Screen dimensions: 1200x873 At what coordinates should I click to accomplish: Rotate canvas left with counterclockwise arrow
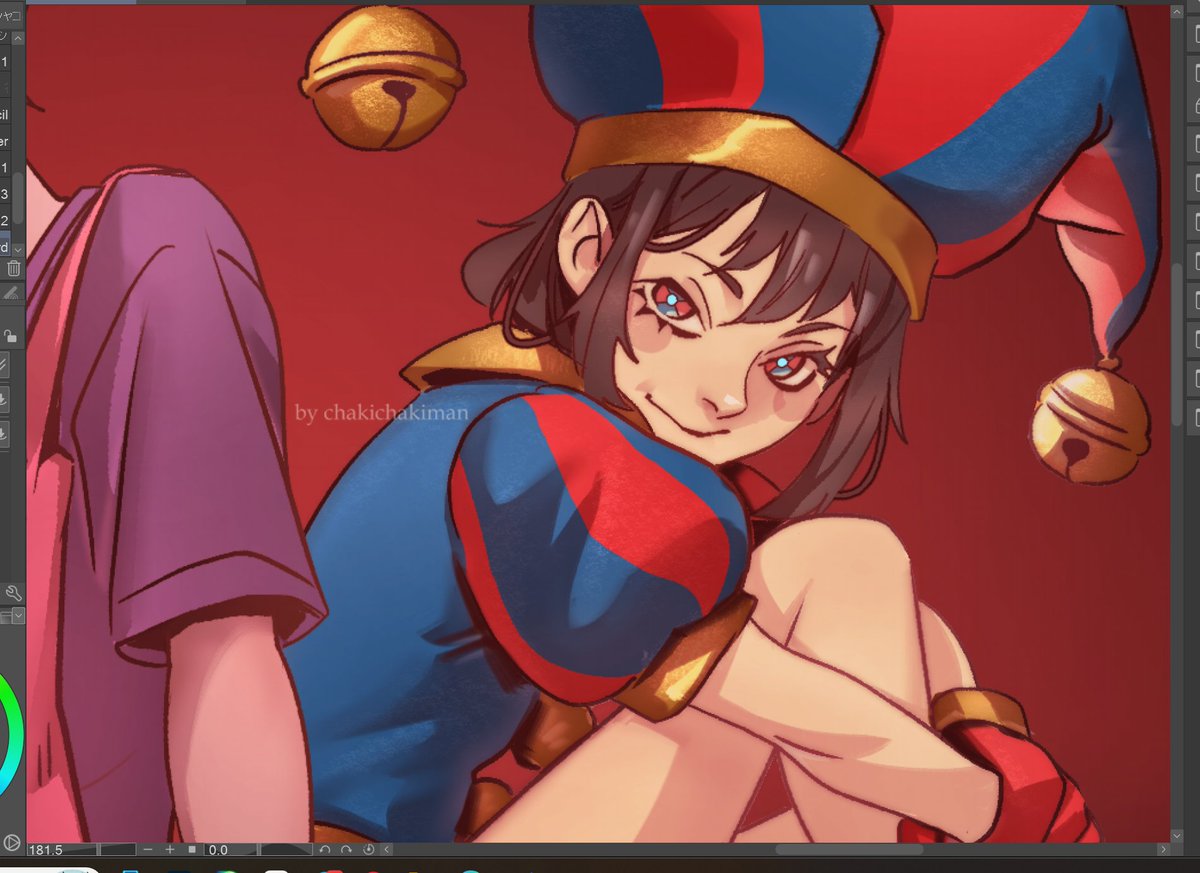(x=324, y=850)
